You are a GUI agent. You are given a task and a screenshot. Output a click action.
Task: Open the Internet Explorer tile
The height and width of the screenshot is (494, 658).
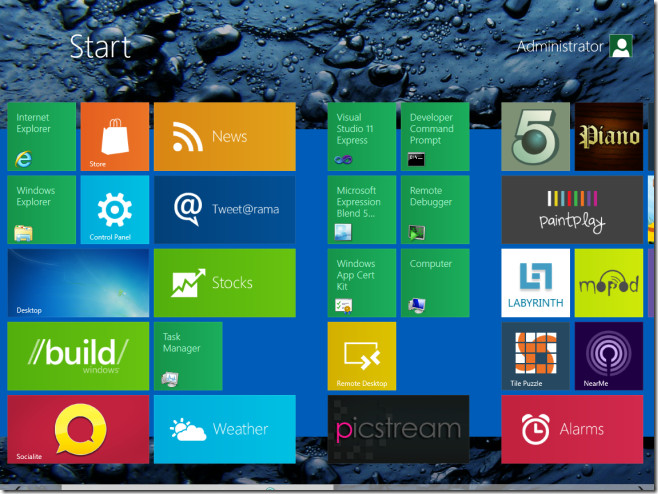pyautogui.click(x=42, y=136)
